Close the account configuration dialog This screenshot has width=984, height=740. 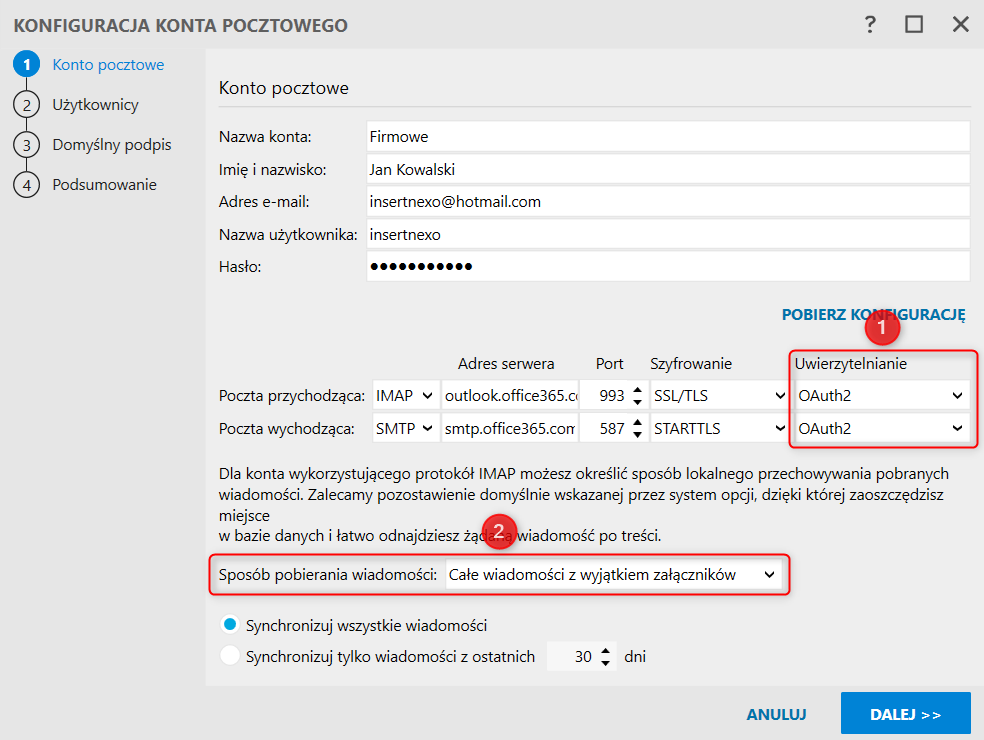[961, 25]
